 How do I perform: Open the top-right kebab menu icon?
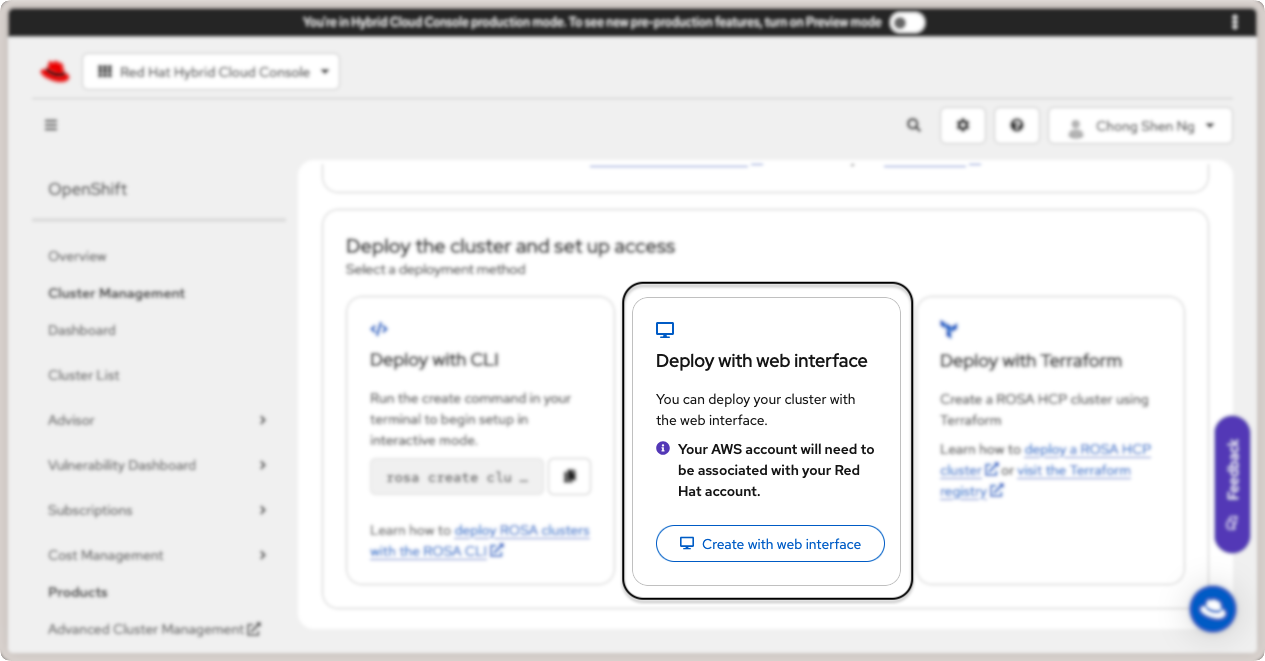(1235, 22)
